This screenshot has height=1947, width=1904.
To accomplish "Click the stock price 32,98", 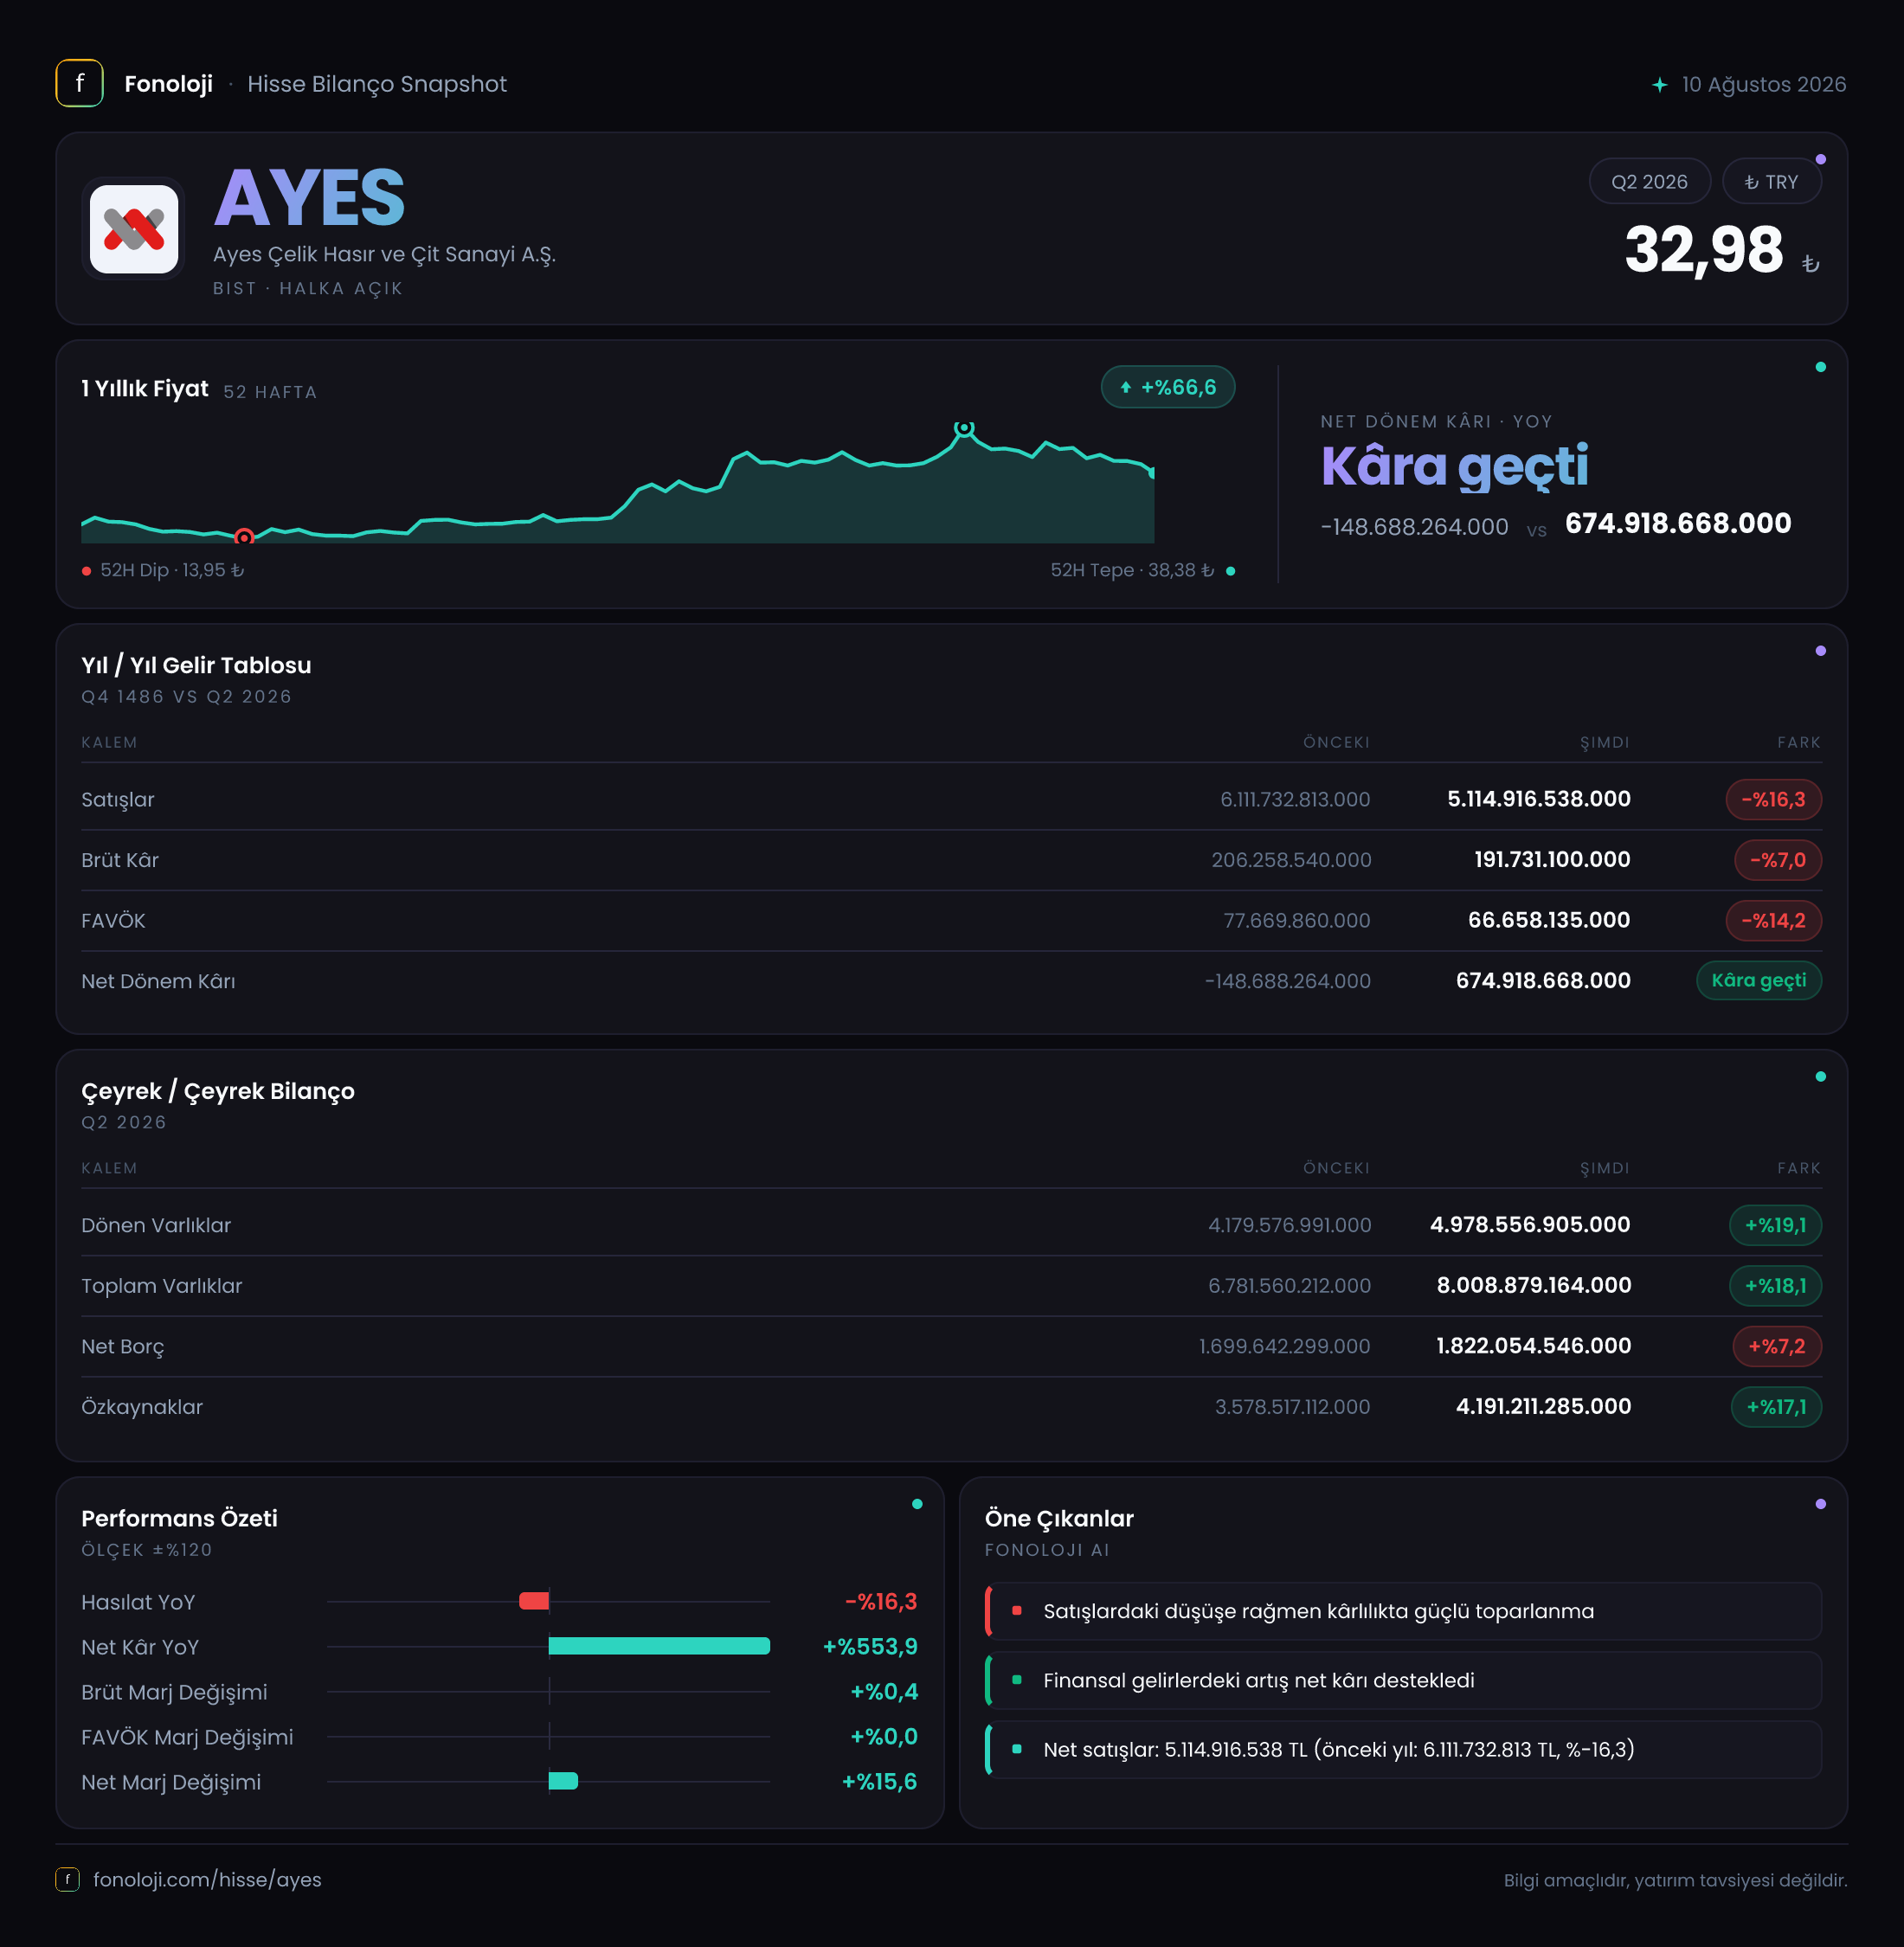I will click(x=1703, y=249).
